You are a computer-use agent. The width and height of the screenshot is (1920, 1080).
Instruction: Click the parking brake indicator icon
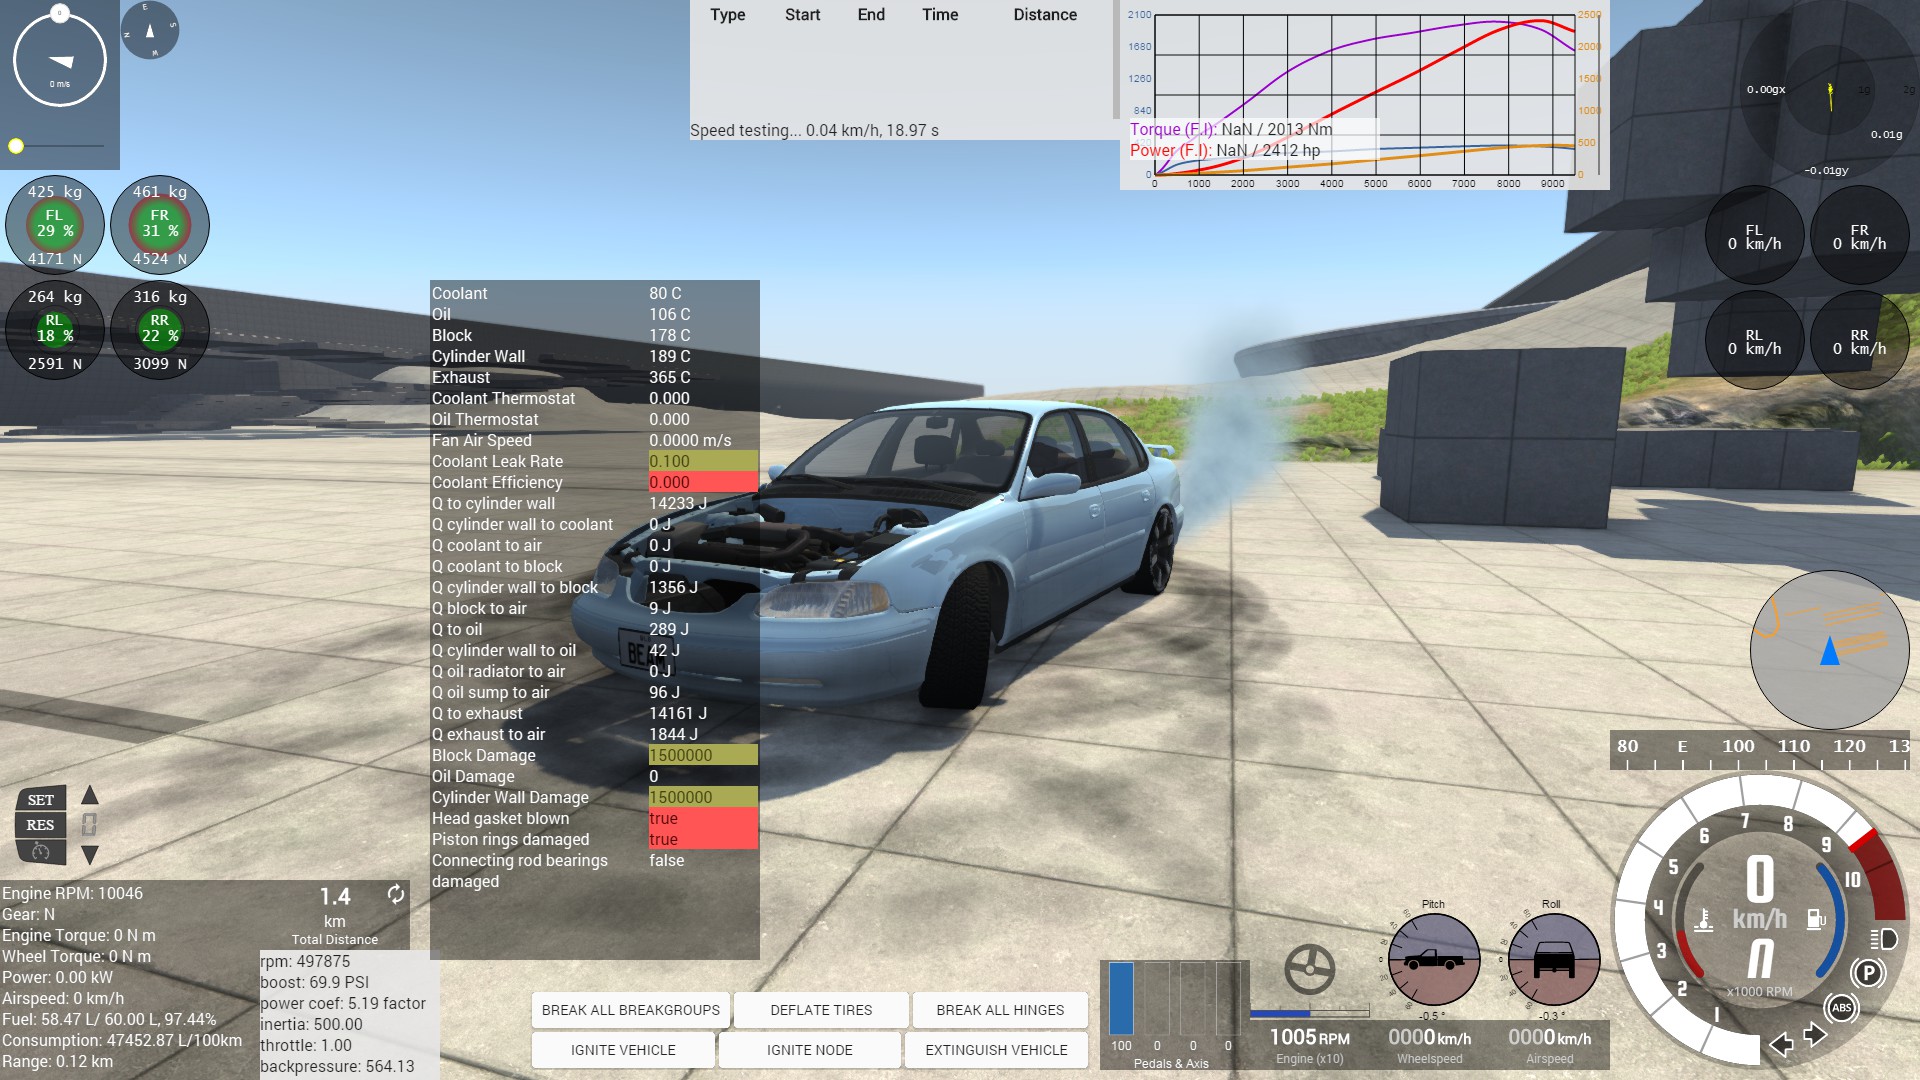pyautogui.click(x=1867, y=972)
